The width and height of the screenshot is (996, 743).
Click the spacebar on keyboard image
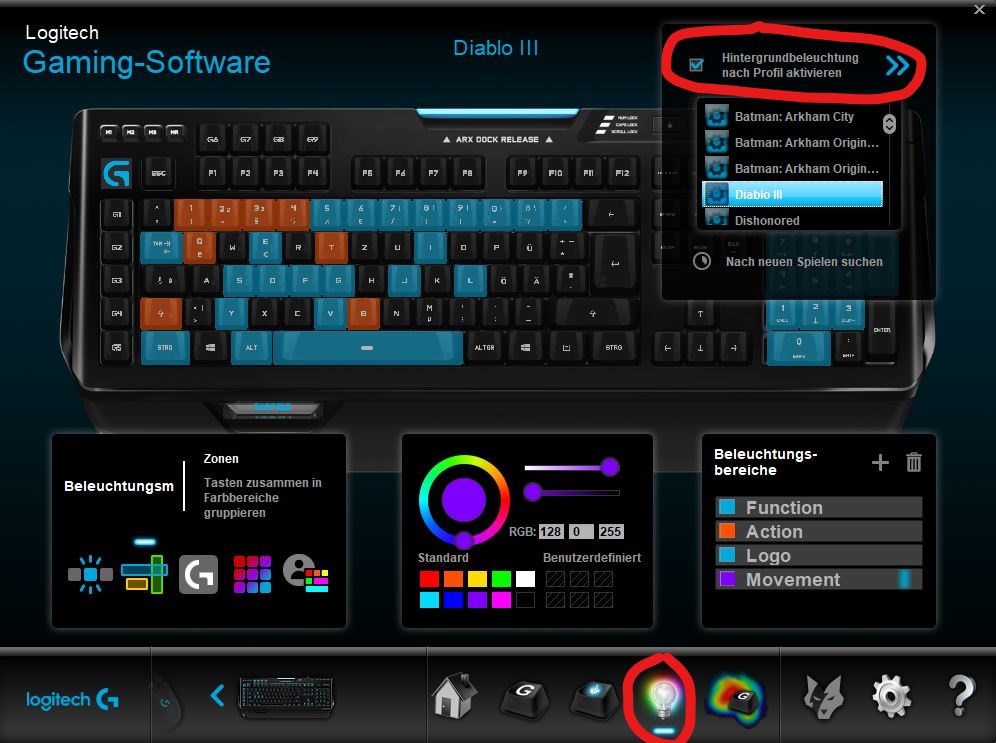[368, 347]
